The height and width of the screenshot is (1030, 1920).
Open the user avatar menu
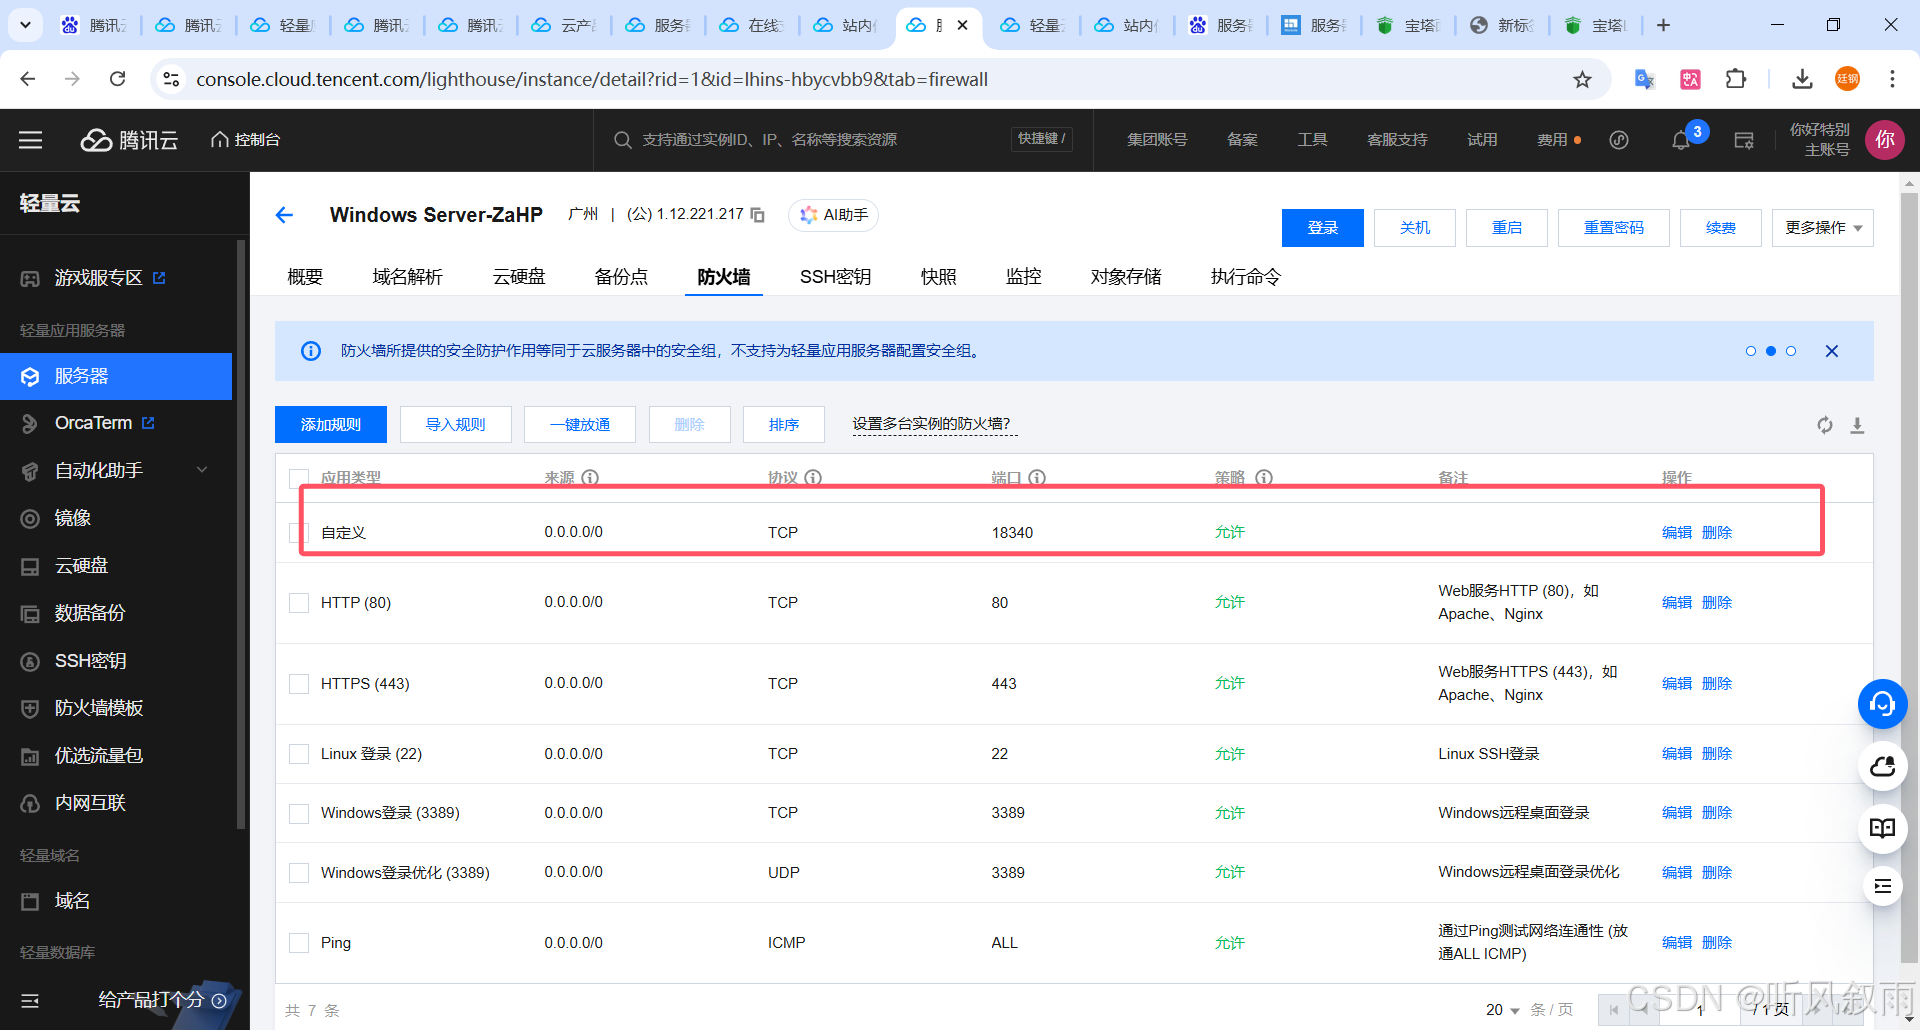pos(1885,140)
